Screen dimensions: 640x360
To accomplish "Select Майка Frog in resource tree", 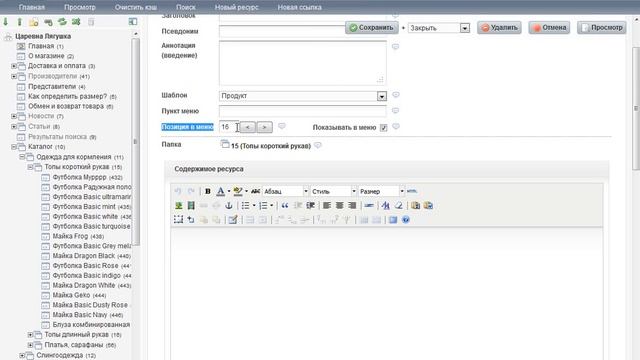I will click(x=78, y=236).
